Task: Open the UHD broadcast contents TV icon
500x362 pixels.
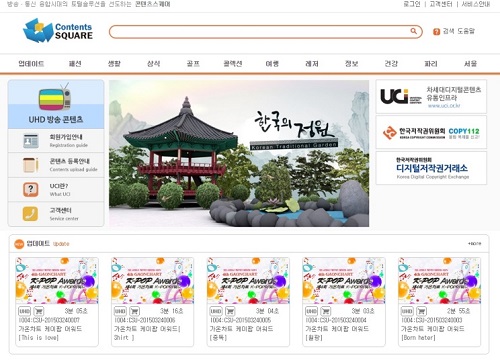Action: (x=55, y=97)
